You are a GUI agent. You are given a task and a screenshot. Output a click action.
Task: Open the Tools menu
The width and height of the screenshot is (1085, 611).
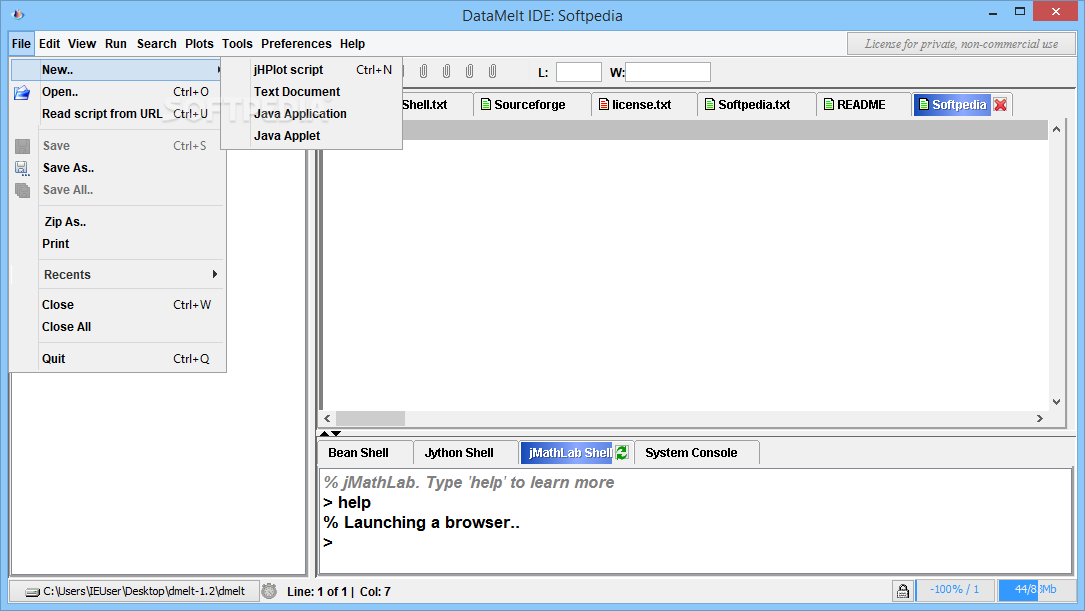pyautogui.click(x=237, y=44)
